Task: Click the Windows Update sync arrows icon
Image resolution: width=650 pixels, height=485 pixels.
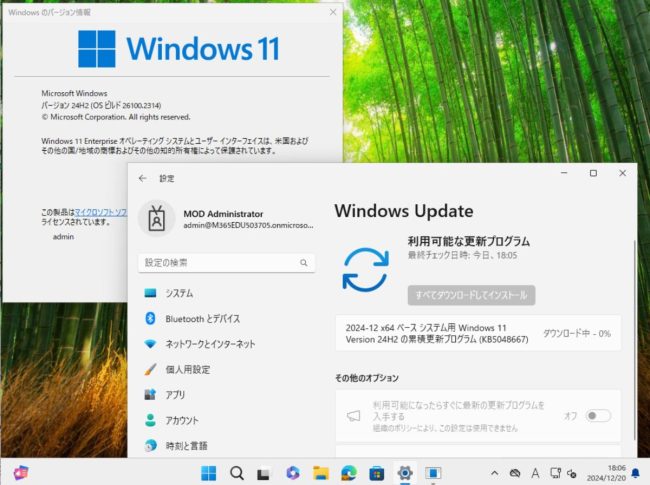Action: (365, 269)
